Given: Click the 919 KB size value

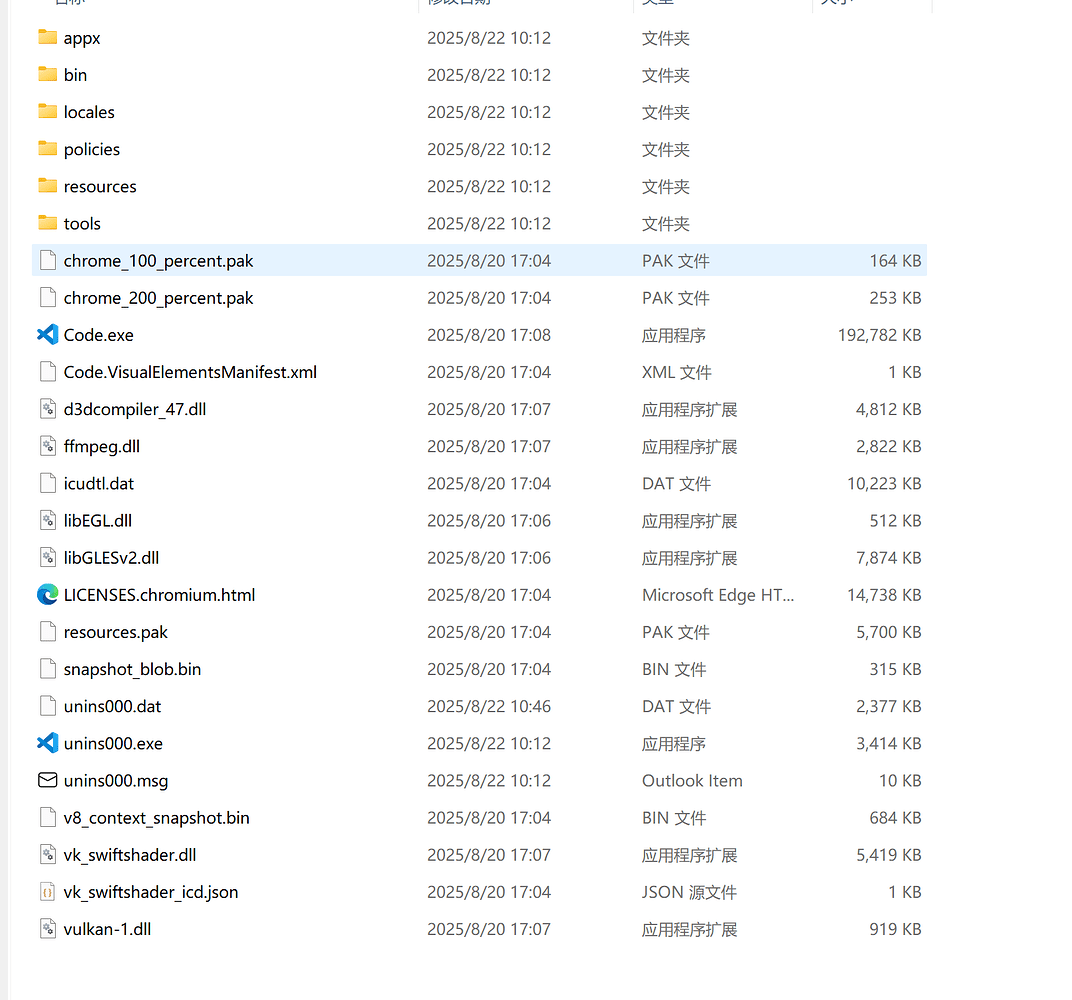Looking at the screenshot, I should point(895,929).
